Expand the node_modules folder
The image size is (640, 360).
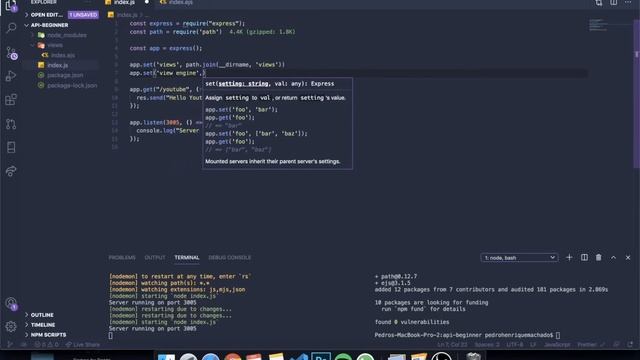pyautogui.click(x=61, y=35)
